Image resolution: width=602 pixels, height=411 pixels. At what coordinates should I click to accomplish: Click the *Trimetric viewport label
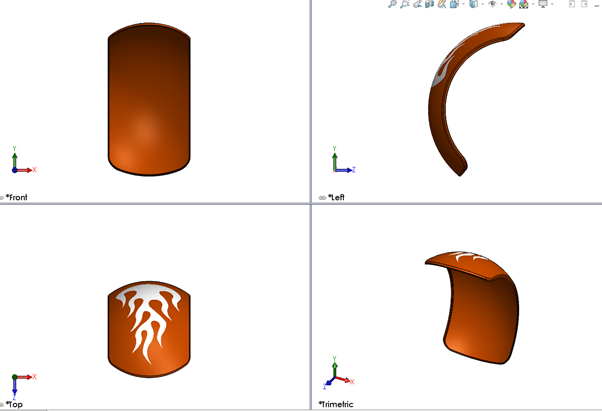337,404
